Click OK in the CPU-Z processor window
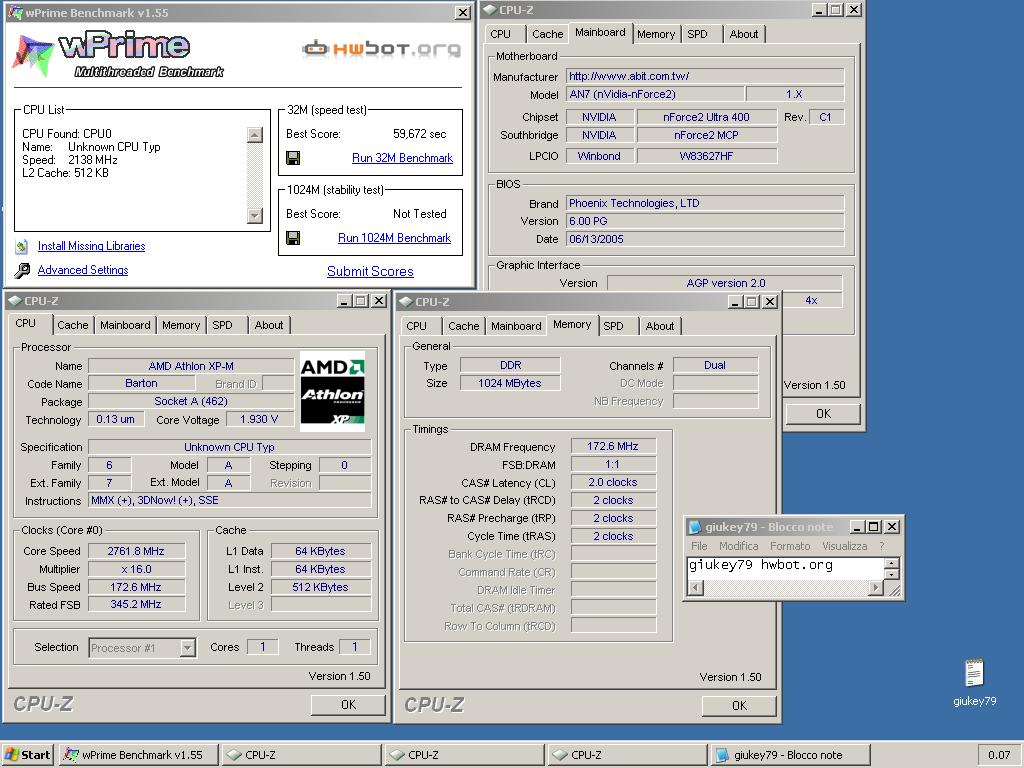 point(348,705)
